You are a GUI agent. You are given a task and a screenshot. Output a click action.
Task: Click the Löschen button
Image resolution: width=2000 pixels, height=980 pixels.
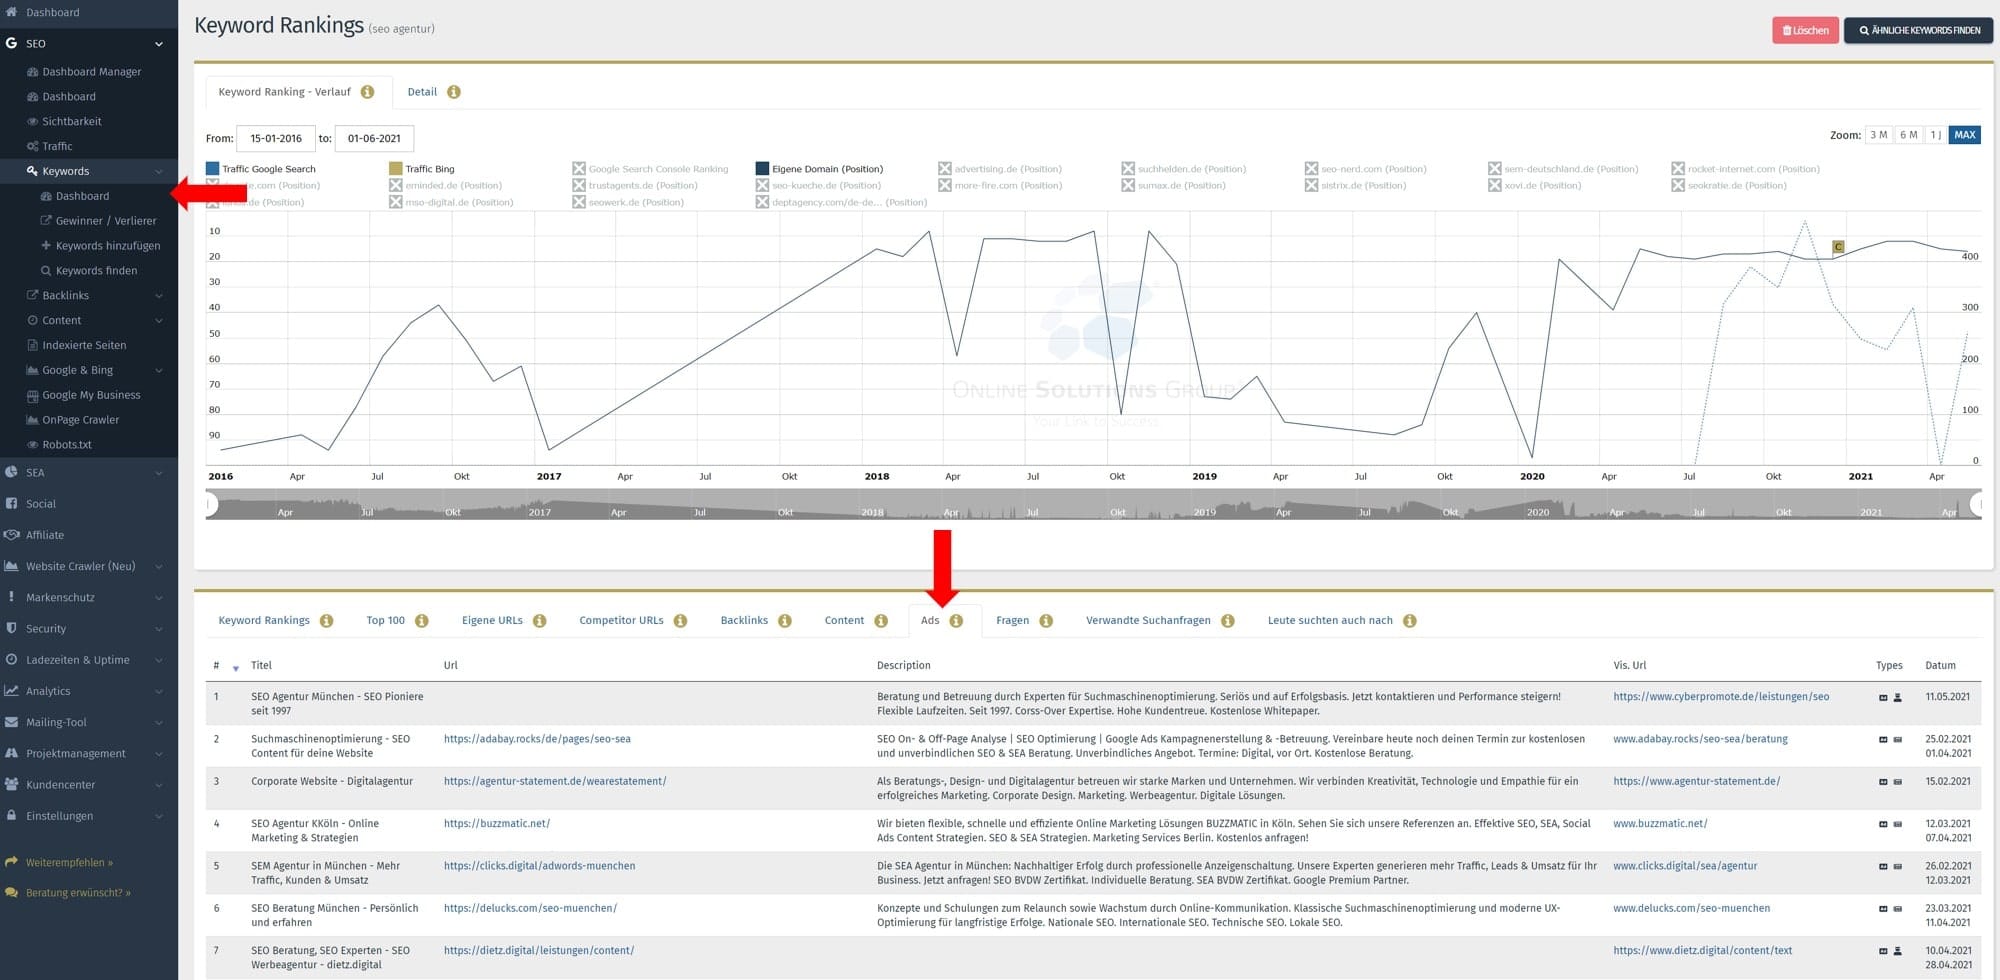click(x=1805, y=30)
